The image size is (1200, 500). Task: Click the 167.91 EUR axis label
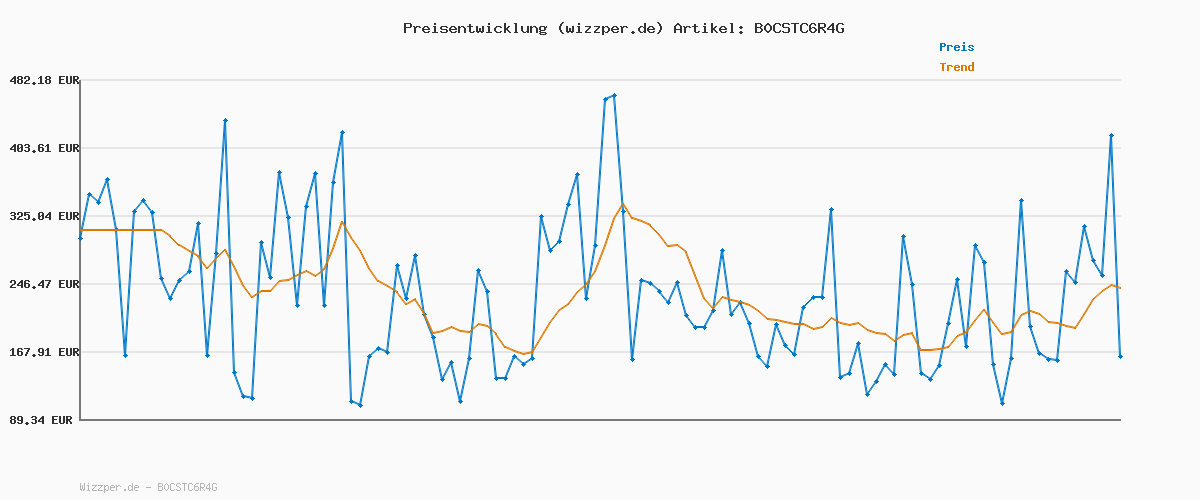click(43, 352)
